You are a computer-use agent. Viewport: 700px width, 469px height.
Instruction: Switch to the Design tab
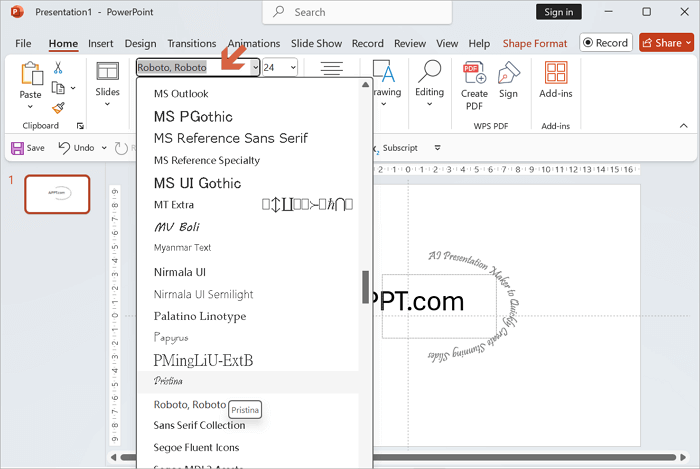pyautogui.click(x=141, y=44)
